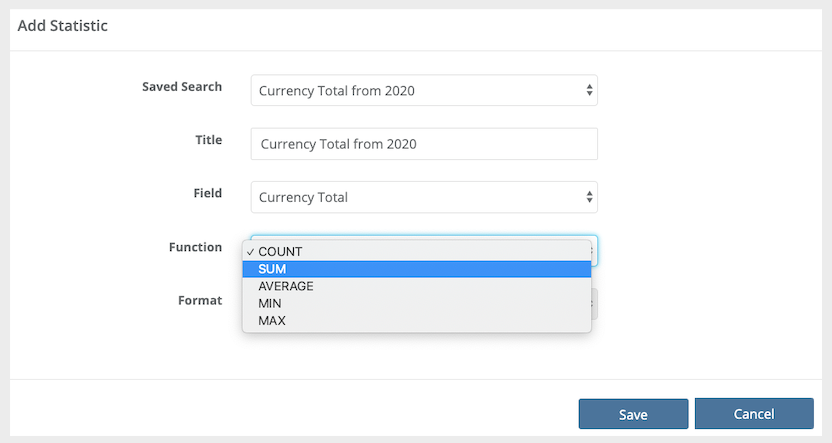The image size is (832, 443).
Task: Click the Function label text
Action: click(x=195, y=247)
